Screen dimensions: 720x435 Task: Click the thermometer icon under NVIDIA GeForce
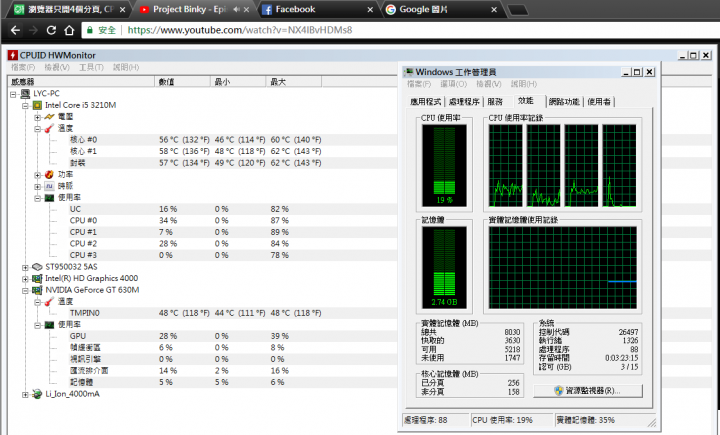coord(49,302)
